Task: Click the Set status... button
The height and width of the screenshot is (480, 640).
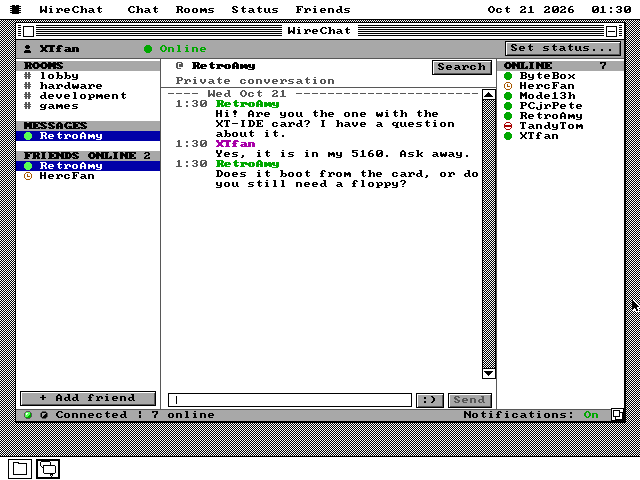Action: coord(563,48)
